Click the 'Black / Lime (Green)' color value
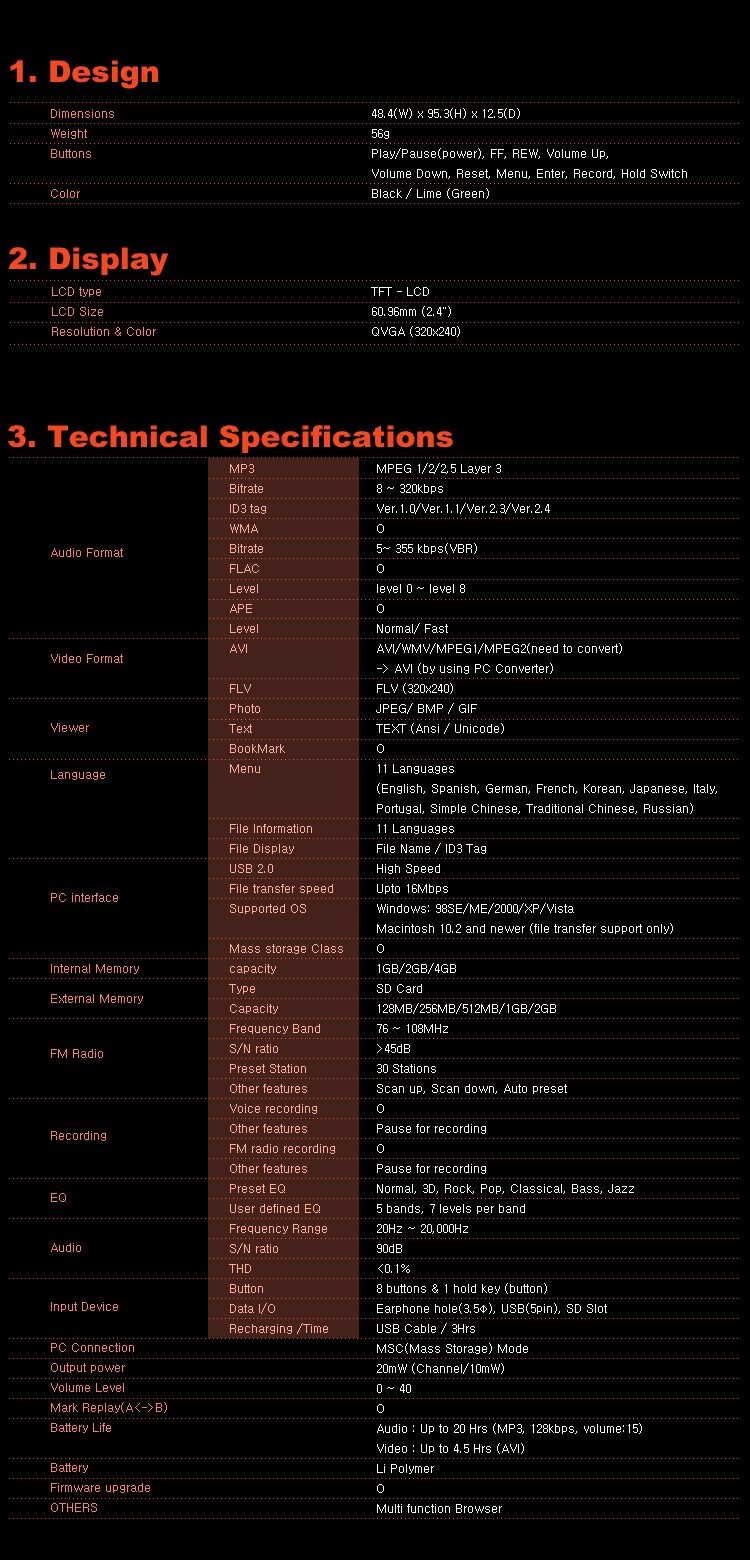Screen dimensions: 750x1560 tap(430, 194)
